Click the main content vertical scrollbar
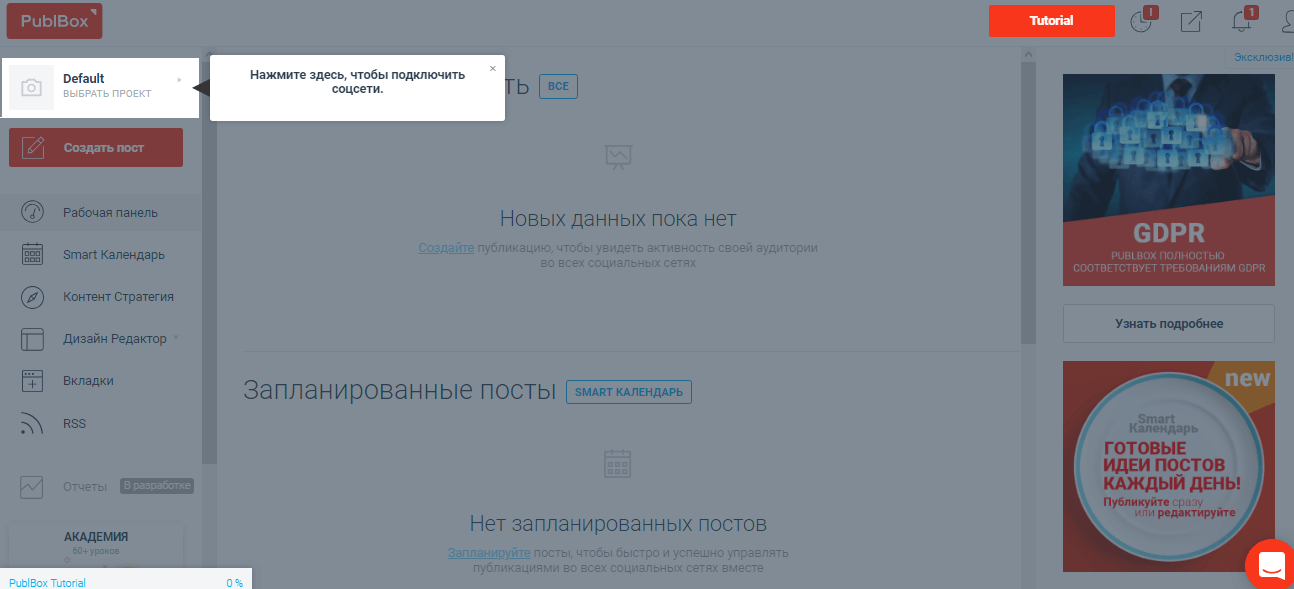The image size is (1294, 589). click(x=1028, y=200)
